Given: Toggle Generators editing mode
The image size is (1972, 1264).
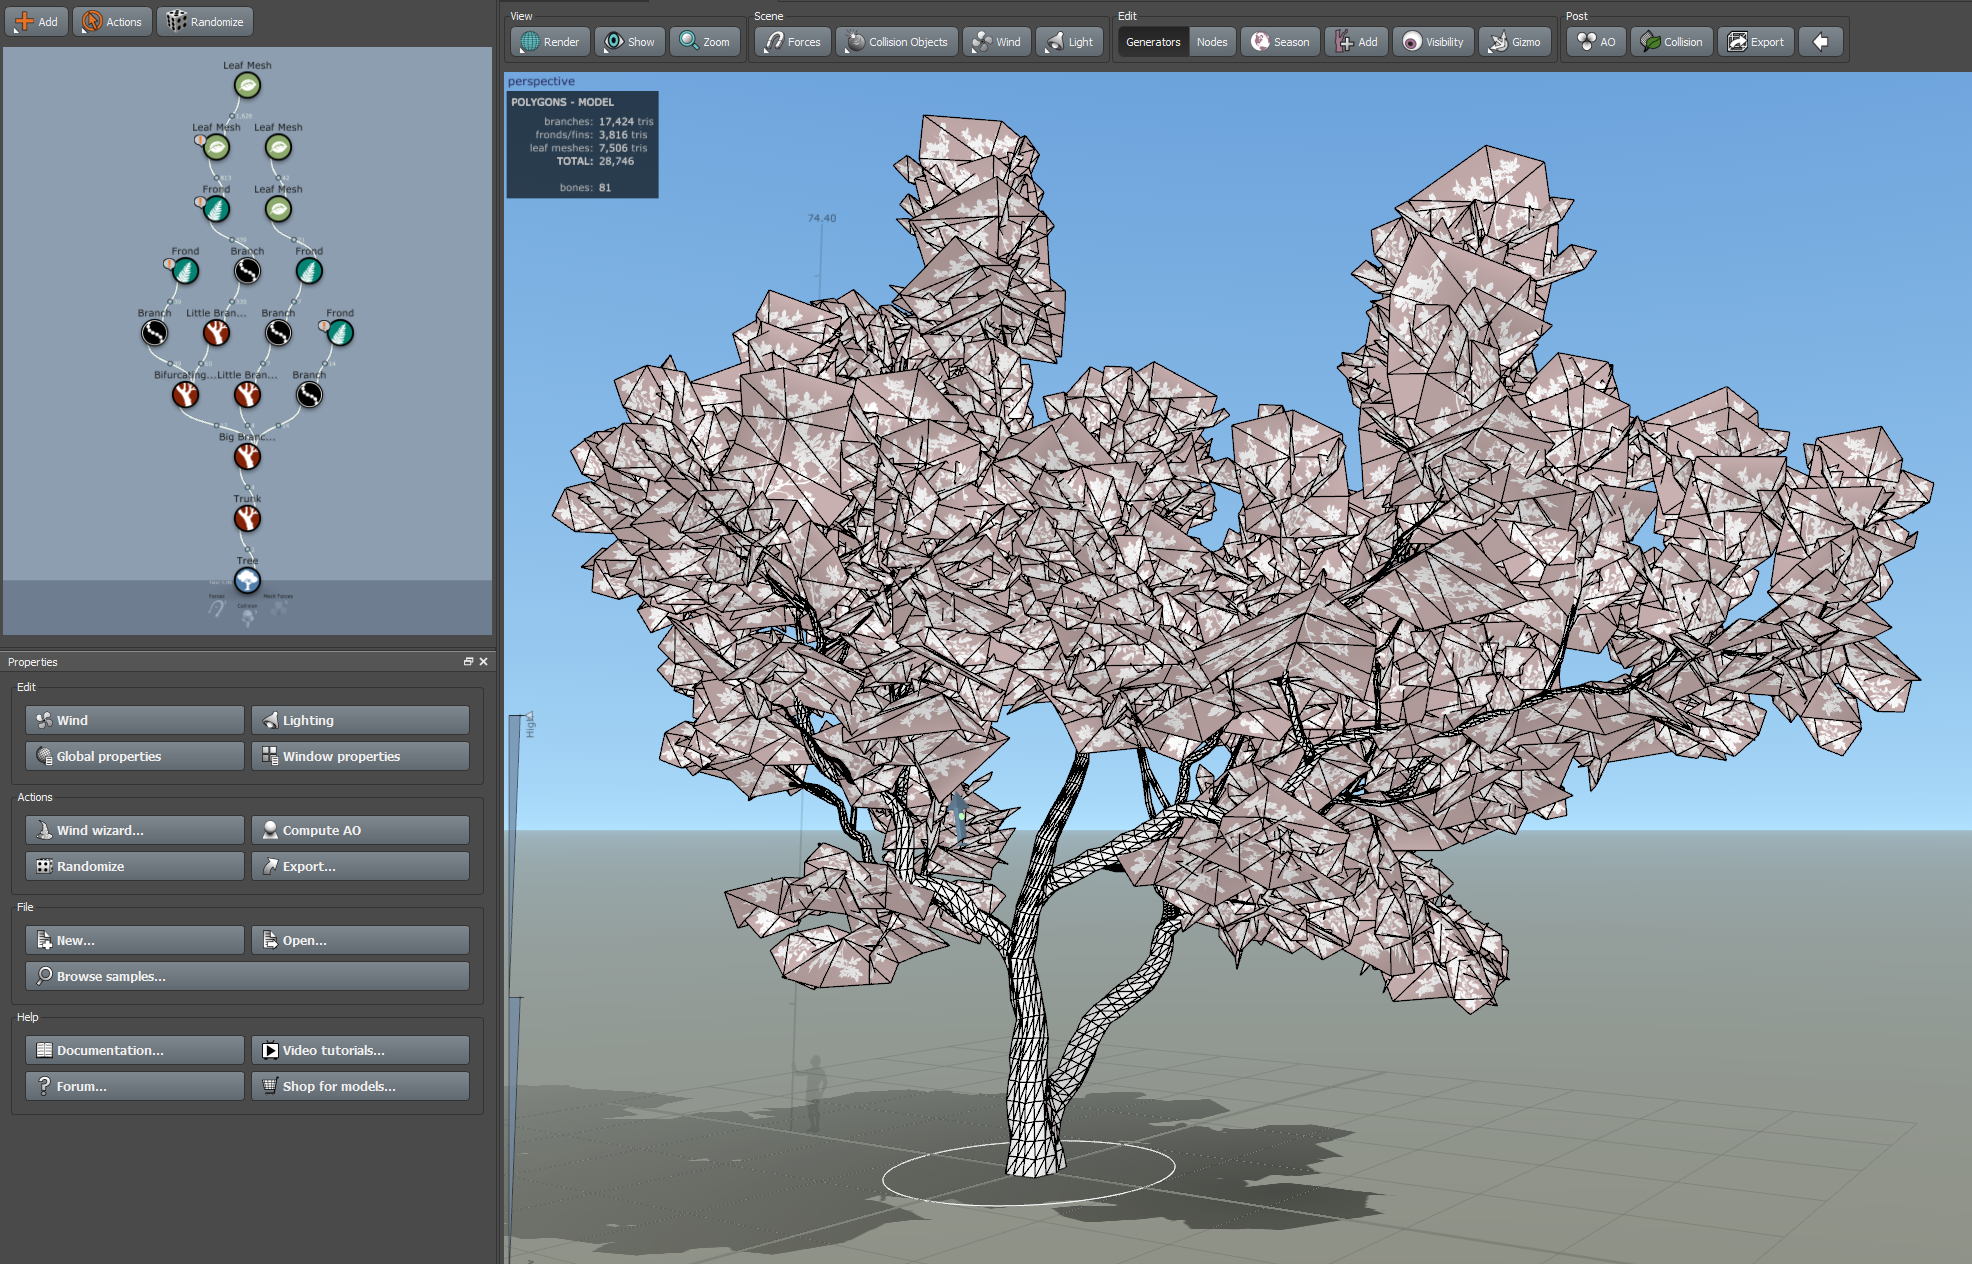Looking at the screenshot, I should point(1152,41).
